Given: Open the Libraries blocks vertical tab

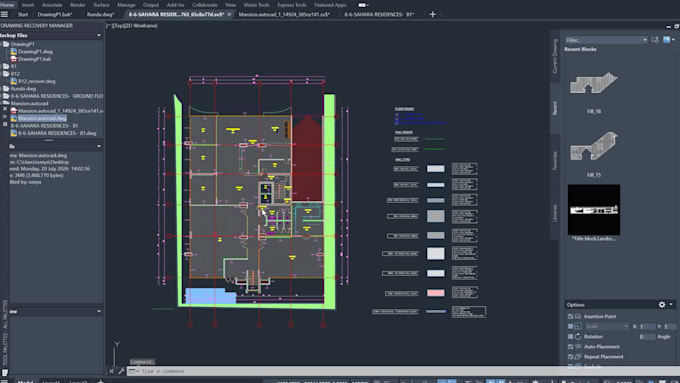Looking at the screenshot, I should pyautogui.click(x=555, y=213).
